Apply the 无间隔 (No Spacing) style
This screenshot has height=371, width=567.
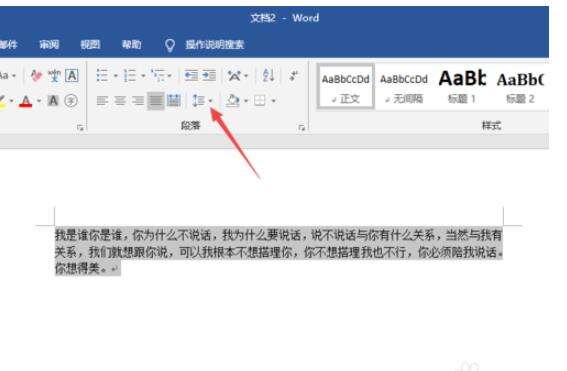coord(404,87)
